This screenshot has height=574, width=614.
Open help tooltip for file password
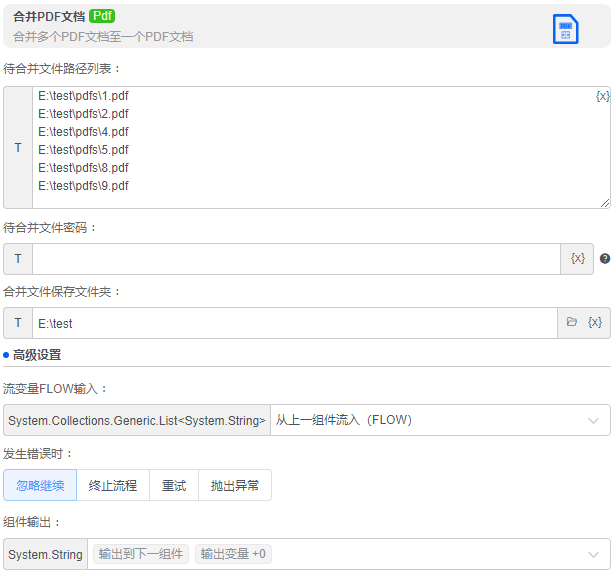coord(604,259)
